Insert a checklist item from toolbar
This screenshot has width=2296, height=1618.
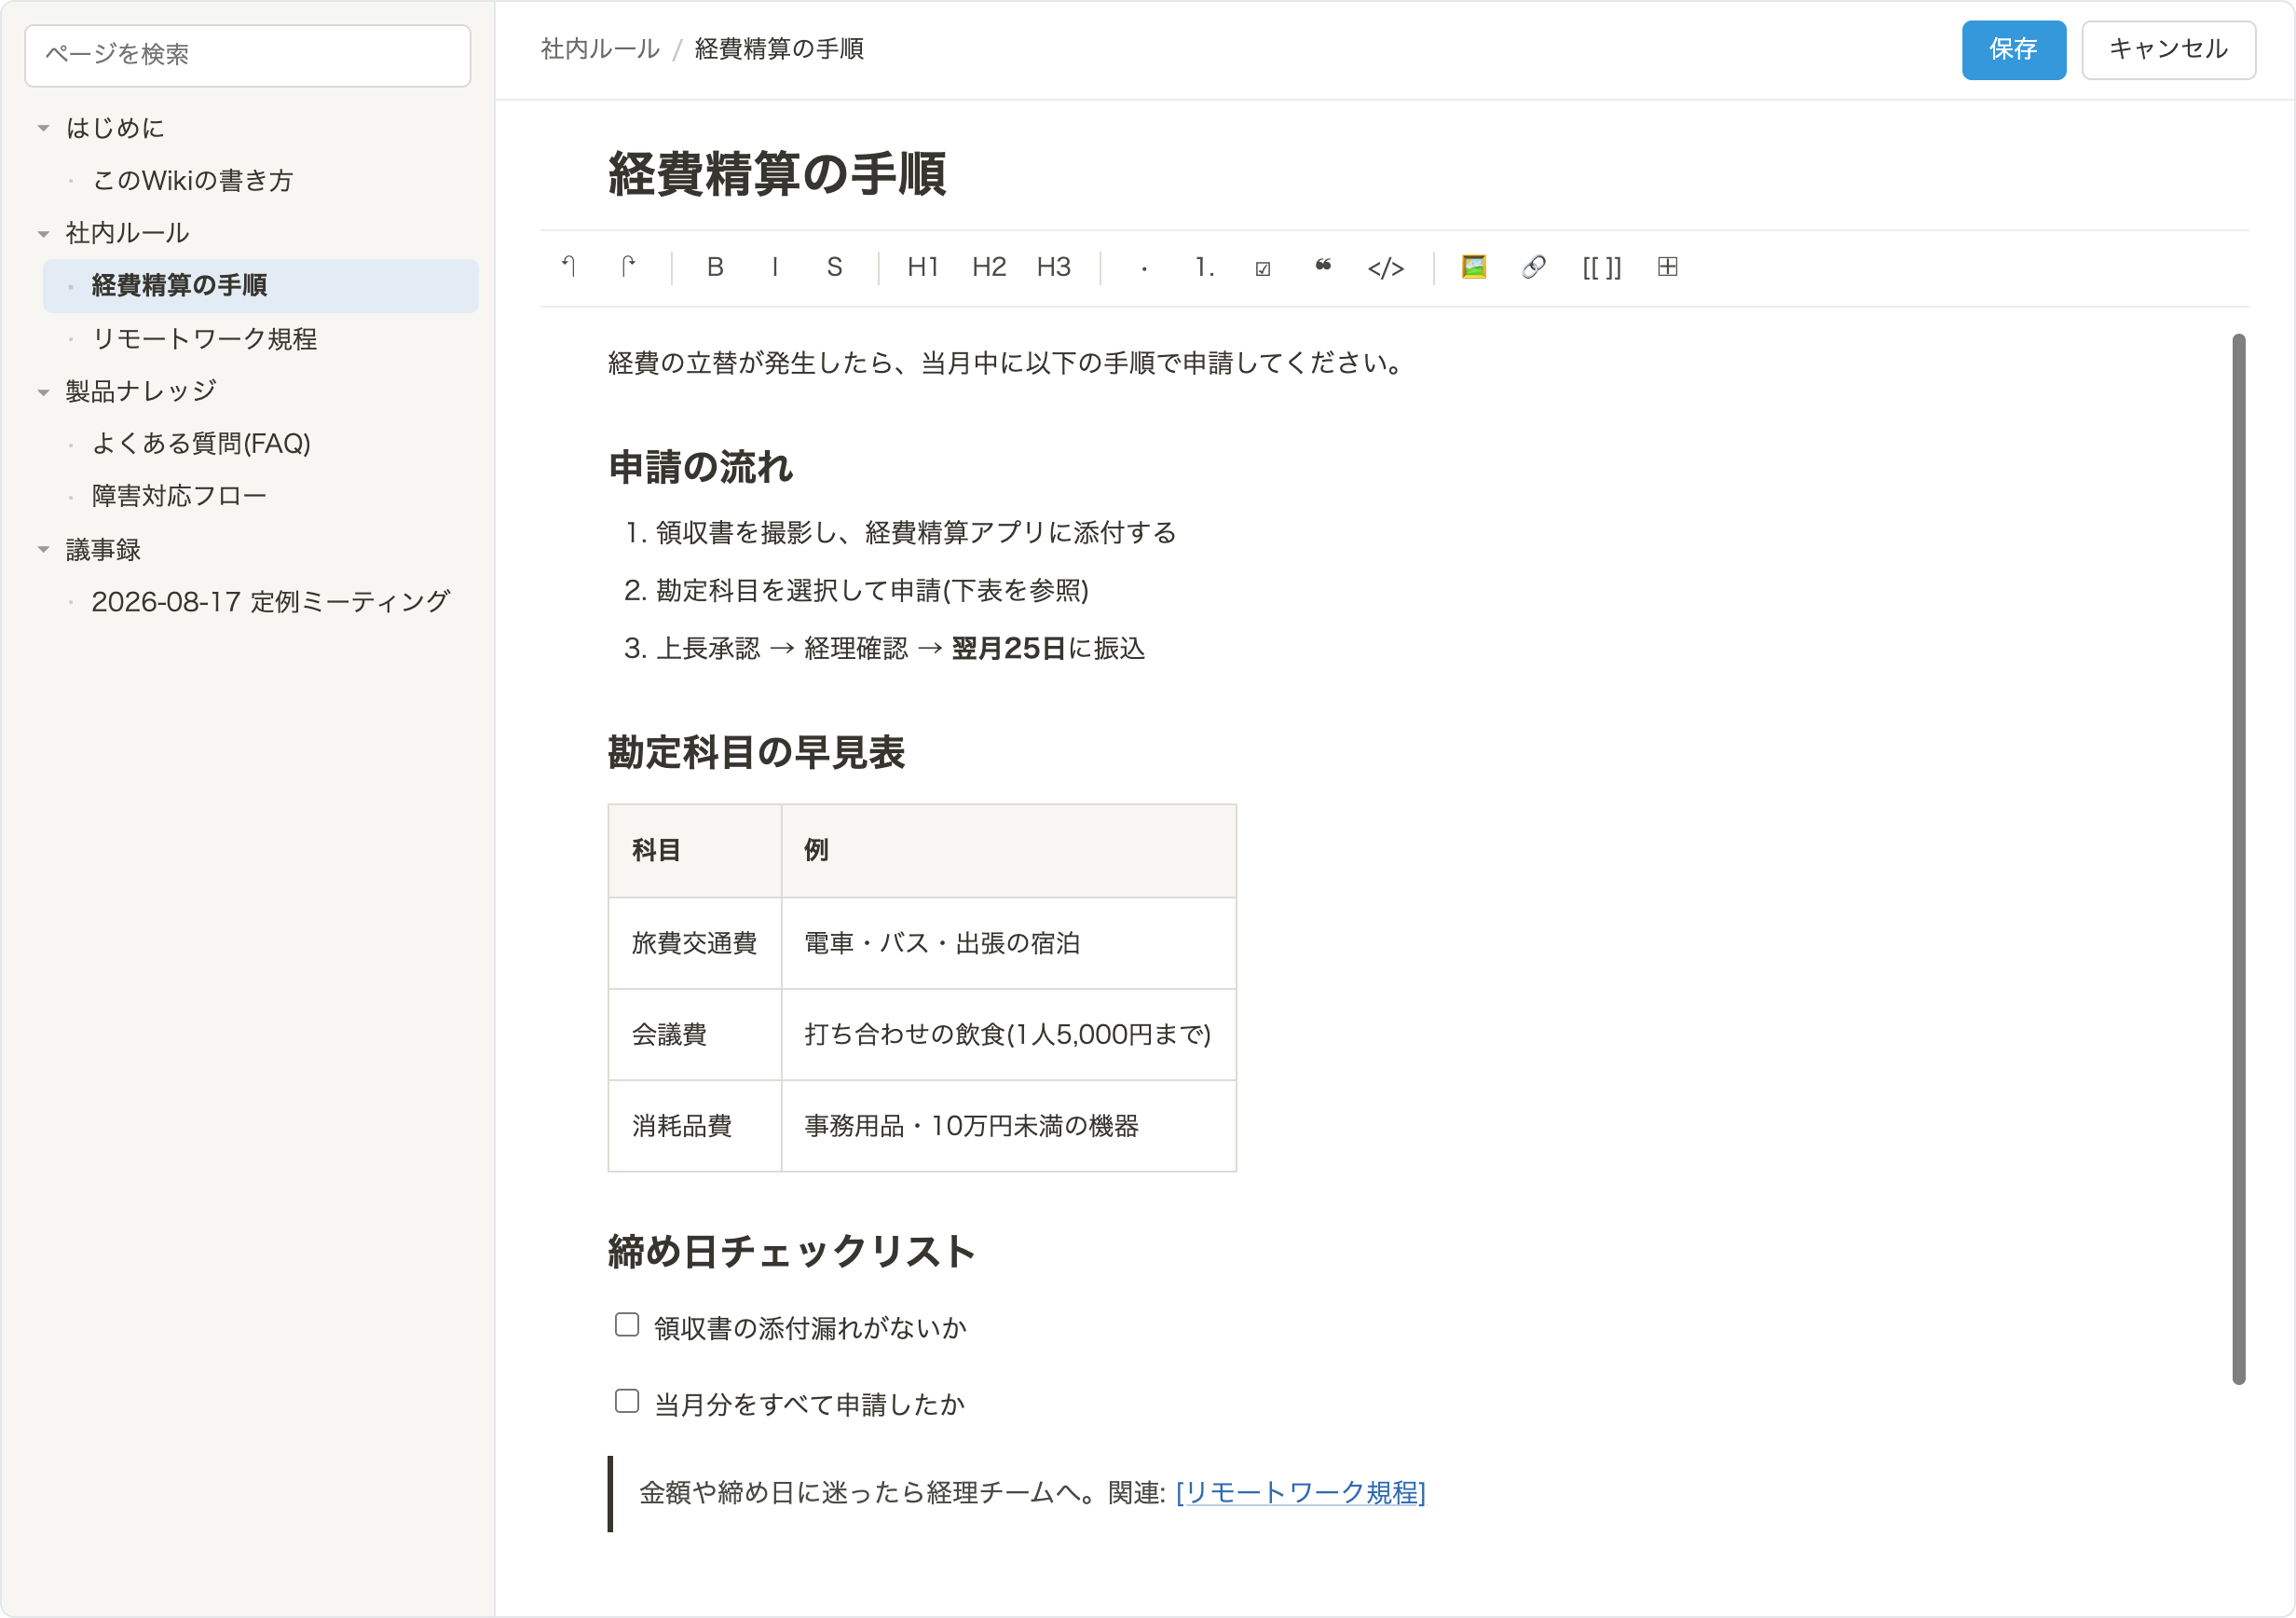(x=1263, y=267)
